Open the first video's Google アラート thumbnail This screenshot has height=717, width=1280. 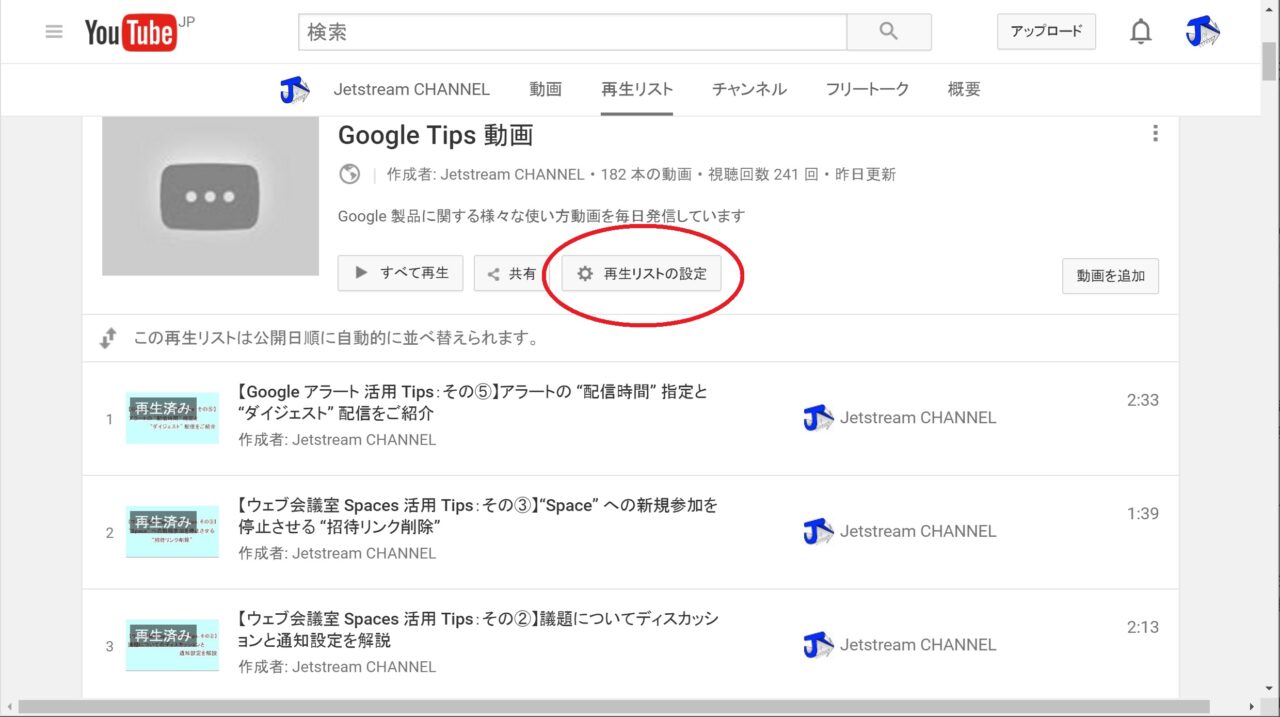coord(172,418)
